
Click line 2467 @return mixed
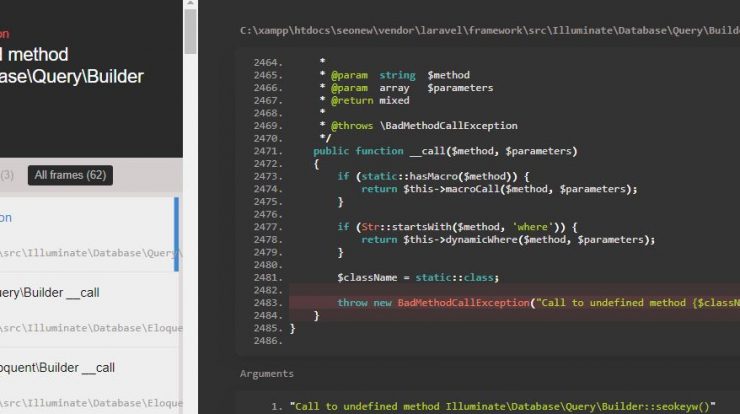point(364,101)
